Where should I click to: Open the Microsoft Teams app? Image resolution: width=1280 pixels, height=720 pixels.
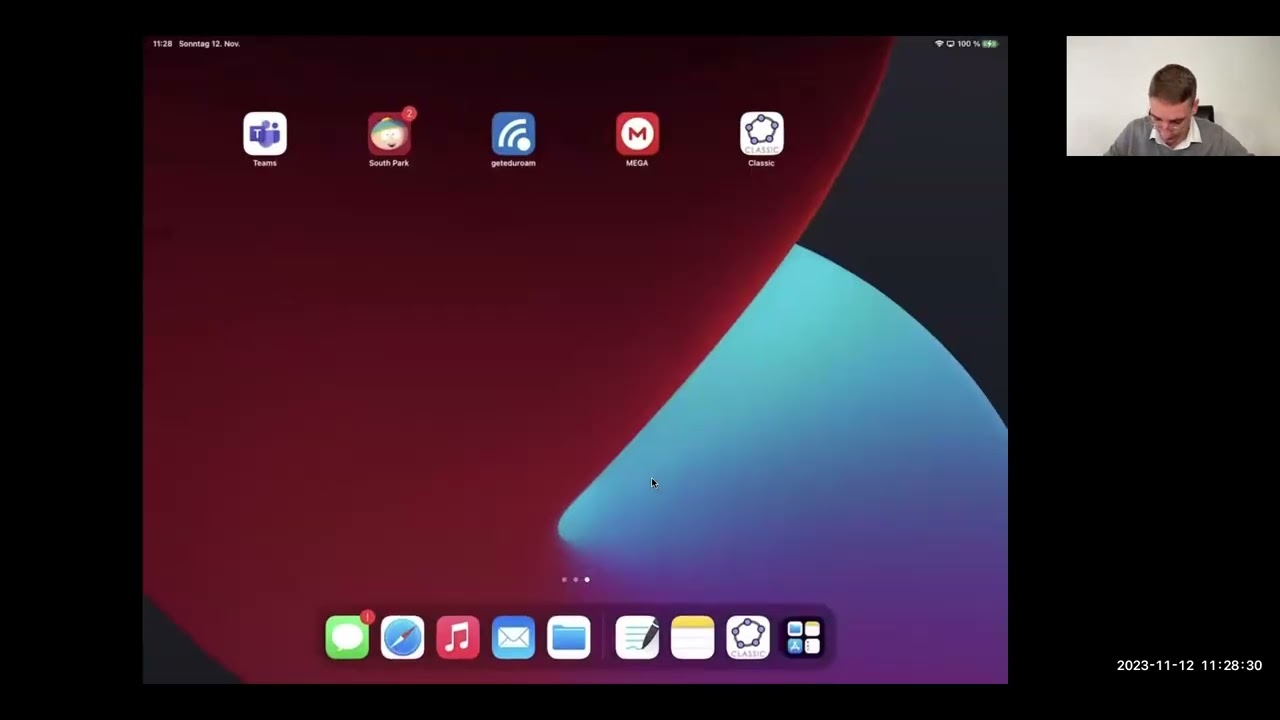coord(265,134)
